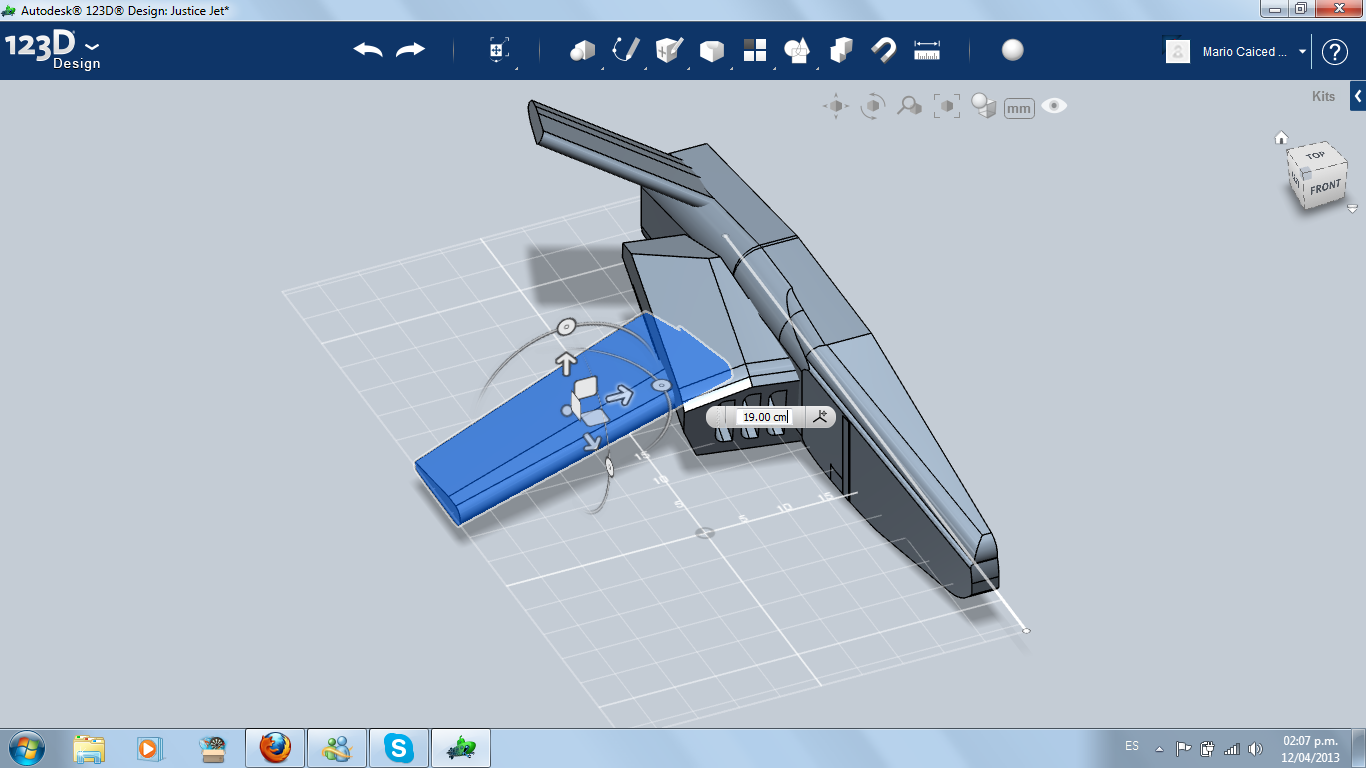Show hidden system tray icons
Viewport: 1366px width, 768px height.
1159,748
